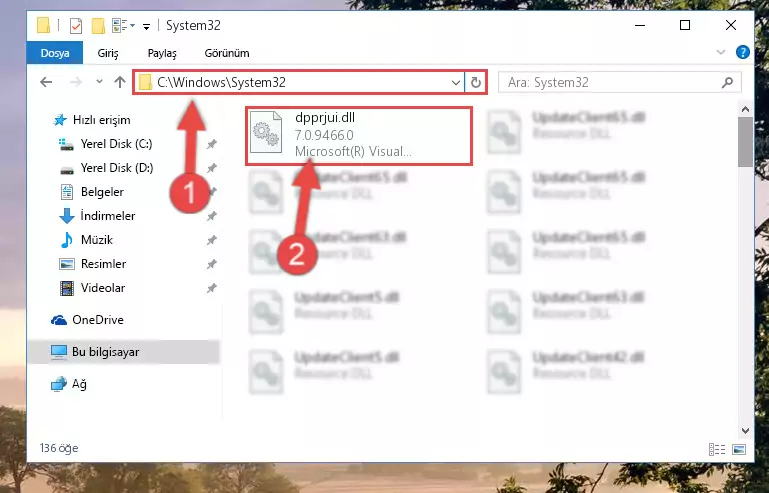The image size is (769, 493).
Task: Maximize the System32 window
Action: pos(685,26)
